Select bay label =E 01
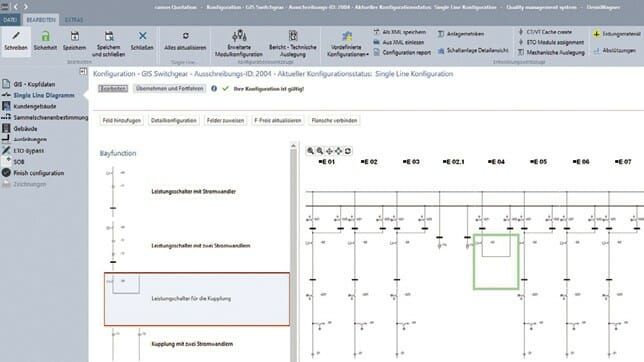 point(327,162)
